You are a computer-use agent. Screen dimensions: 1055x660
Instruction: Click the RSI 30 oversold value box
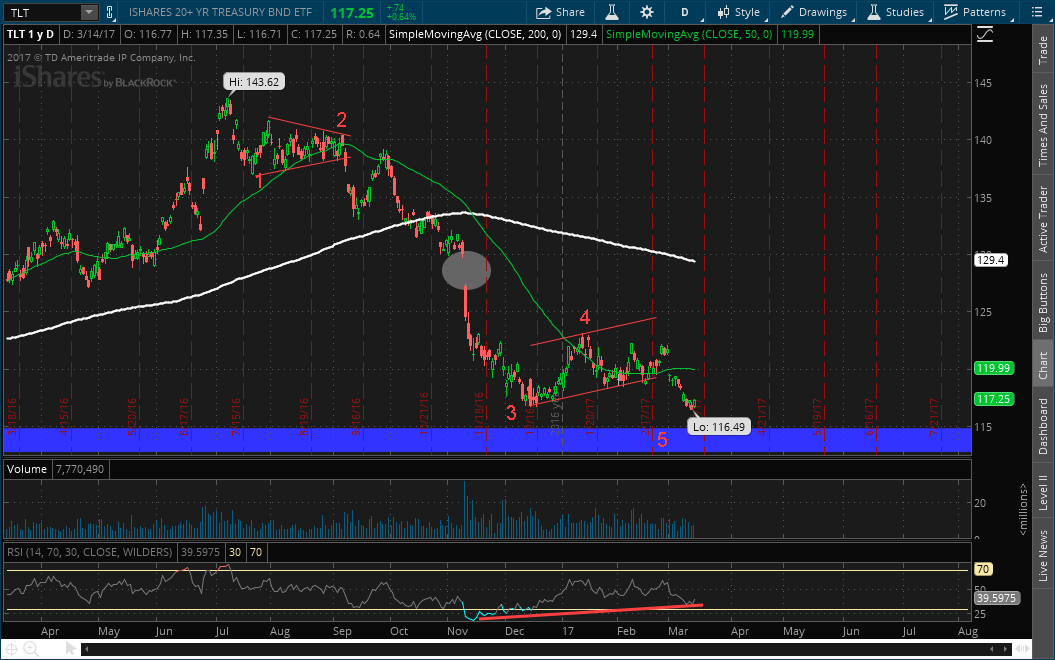tap(235, 552)
